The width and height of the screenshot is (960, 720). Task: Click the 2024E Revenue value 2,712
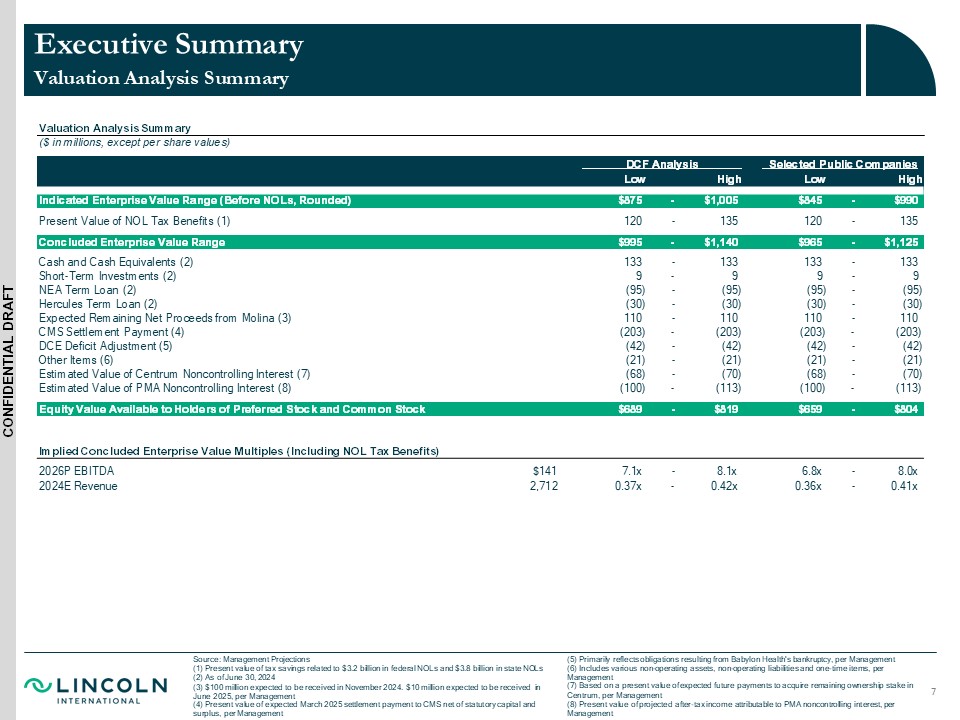(543, 486)
